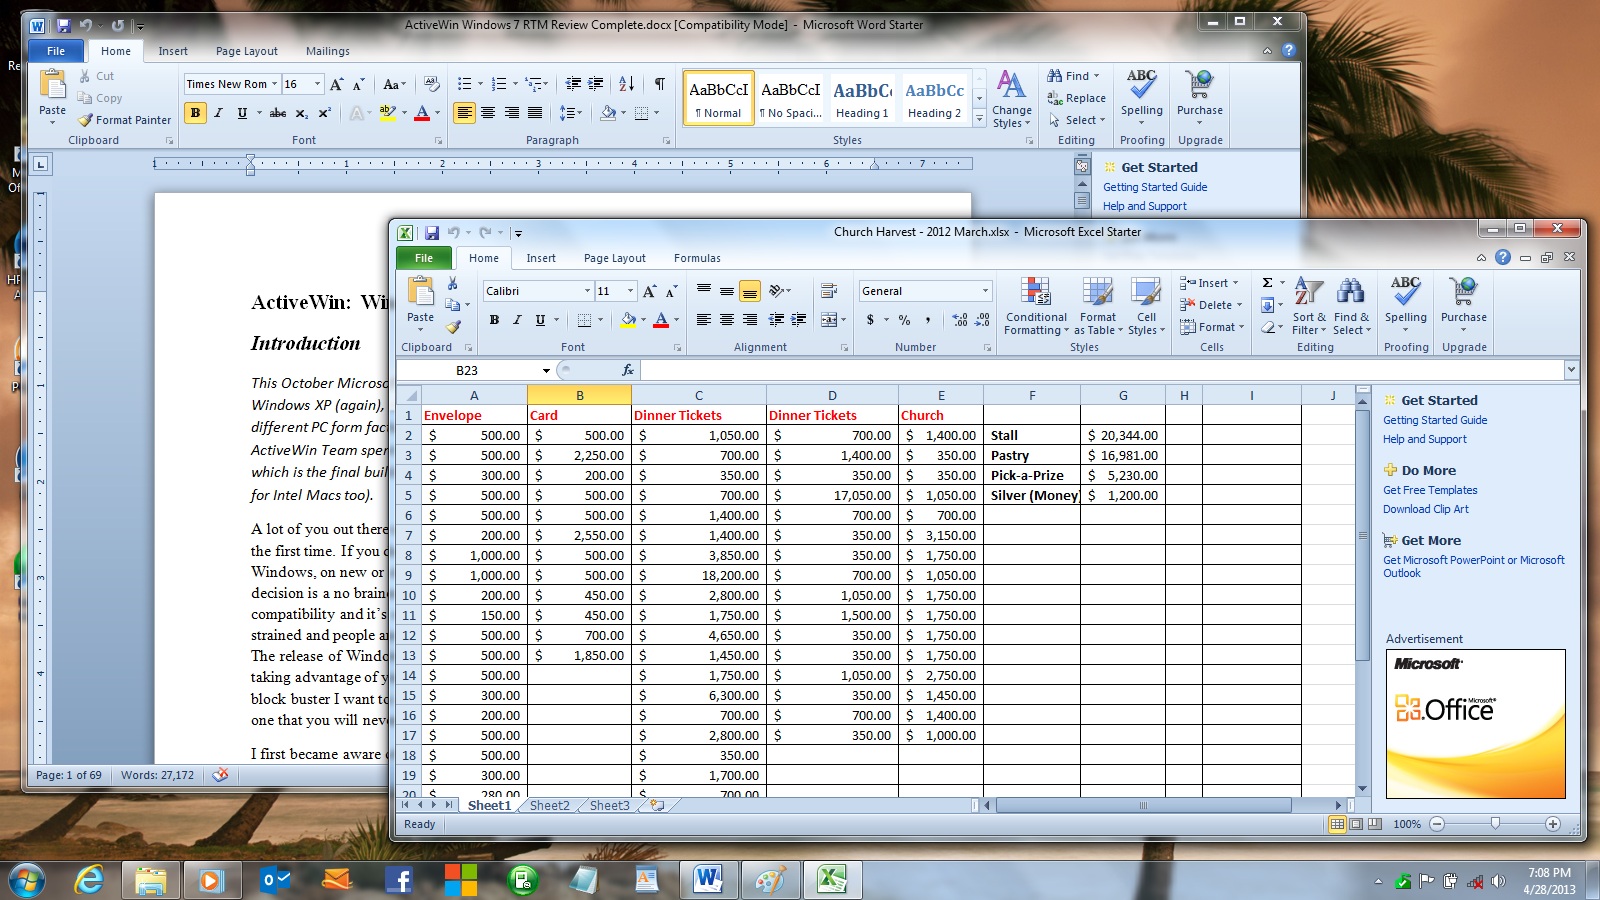Viewport: 1600px width, 900px height.
Task: Click Word's Sort A-Z icon
Action: coord(627,84)
